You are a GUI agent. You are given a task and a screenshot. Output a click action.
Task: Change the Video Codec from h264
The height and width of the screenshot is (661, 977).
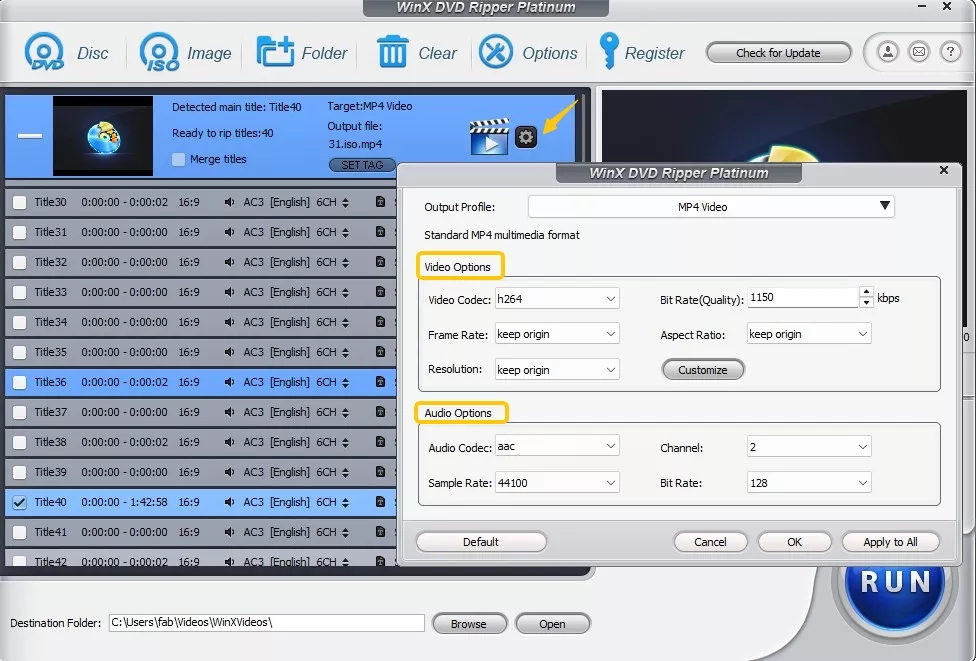[x=556, y=297]
